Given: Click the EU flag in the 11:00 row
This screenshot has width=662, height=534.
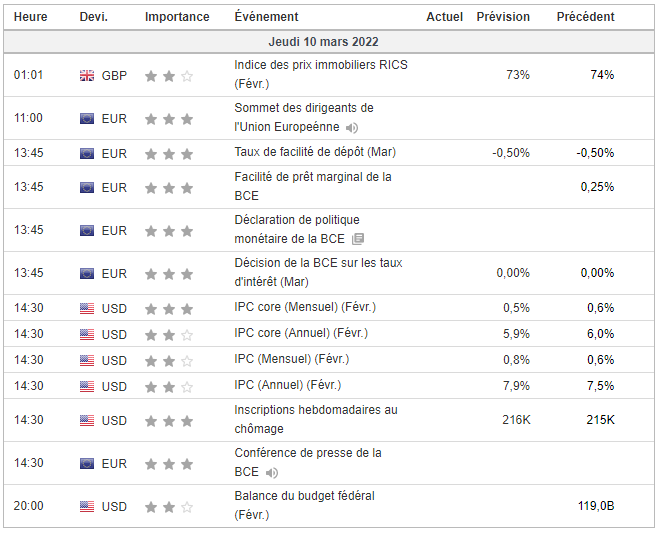Looking at the screenshot, I should click(x=87, y=118).
